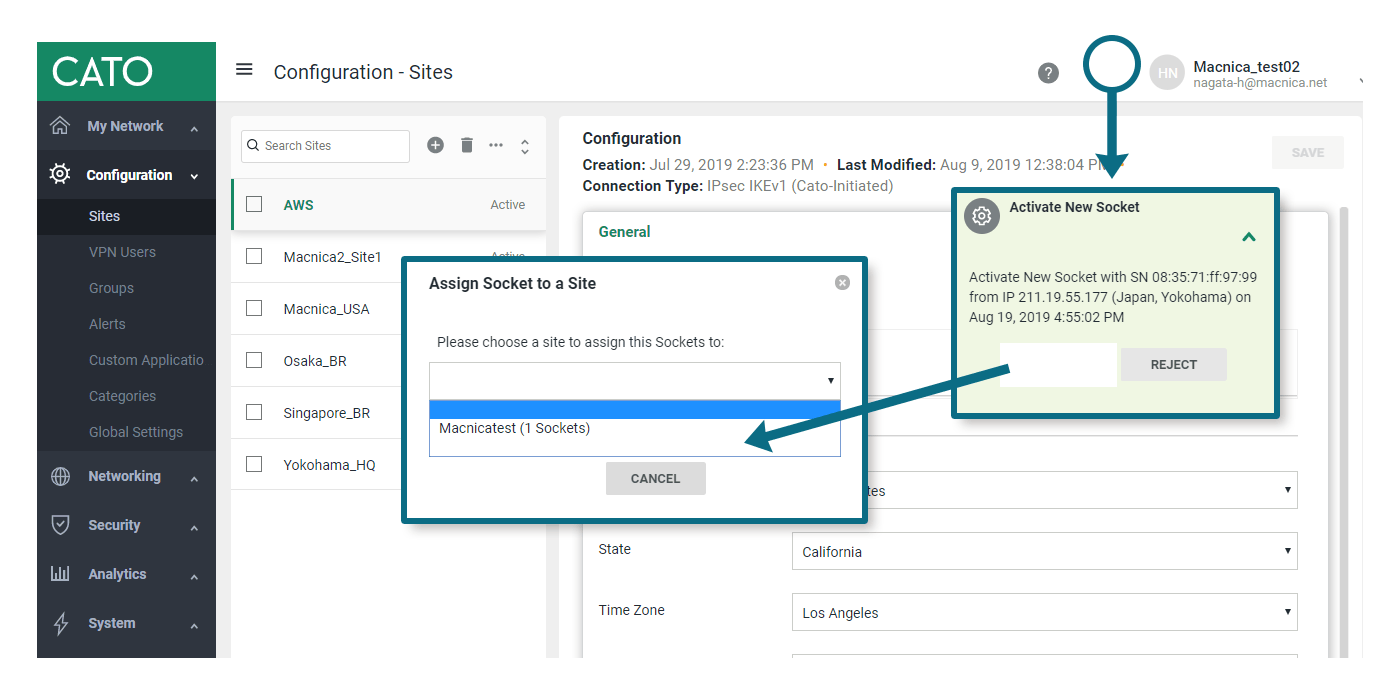Click the My Network home icon

(x=60, y=126)
